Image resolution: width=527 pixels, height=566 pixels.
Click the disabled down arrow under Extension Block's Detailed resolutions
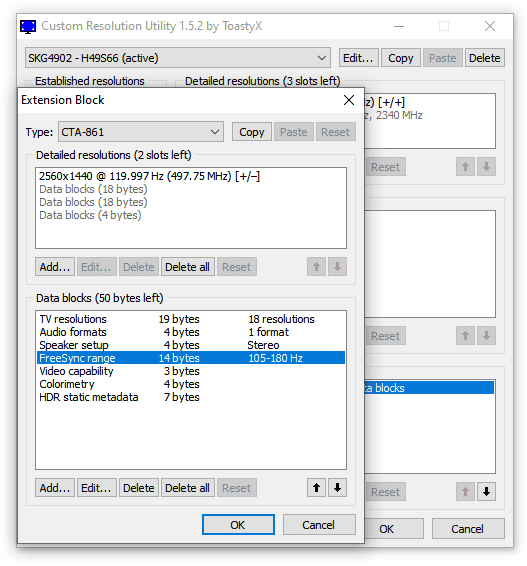click(337, 267)
